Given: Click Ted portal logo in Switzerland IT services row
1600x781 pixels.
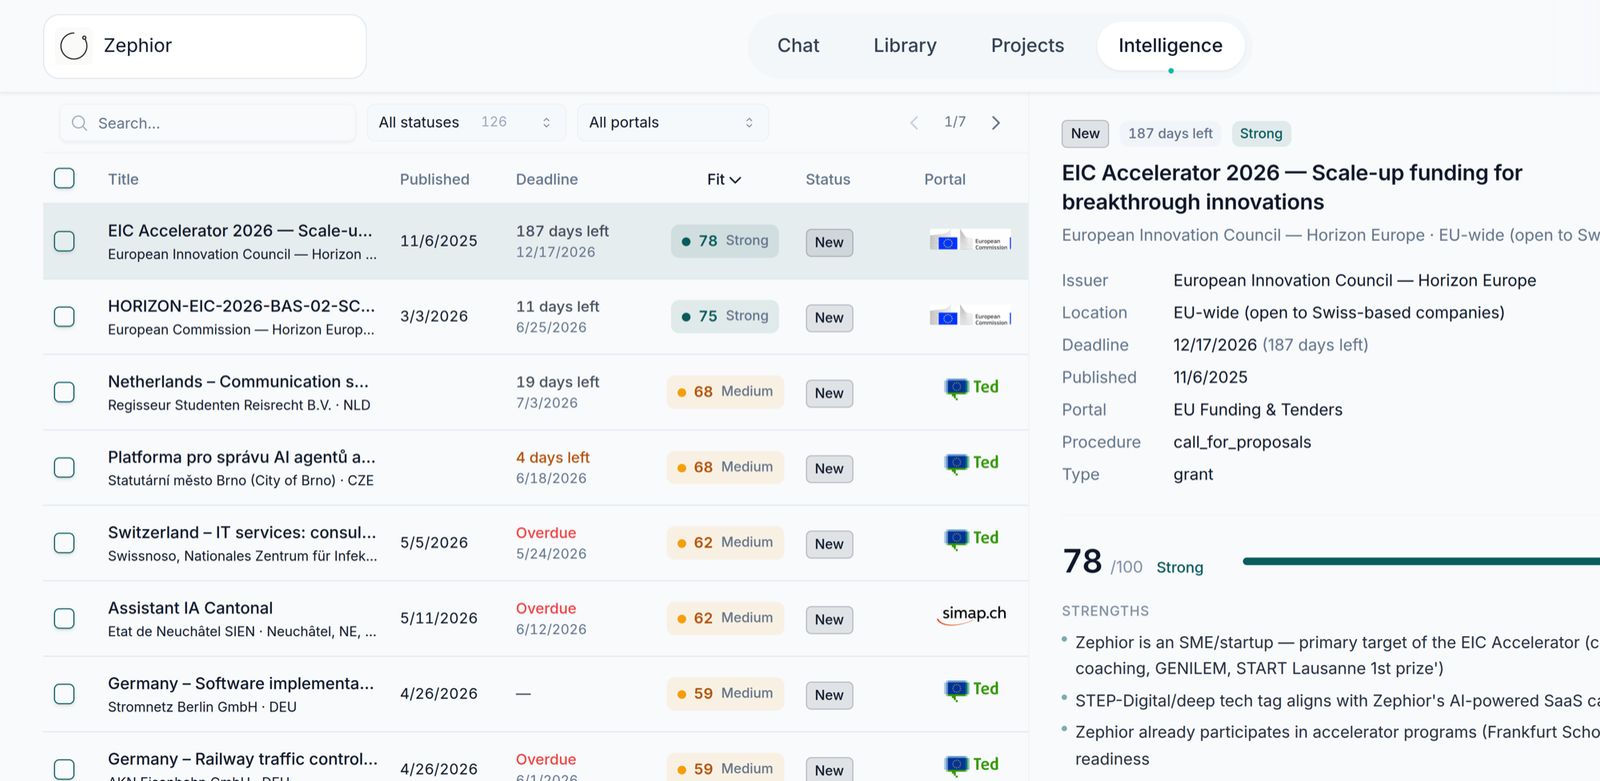Looking at the screenshot, I should [x=972, y=539].
